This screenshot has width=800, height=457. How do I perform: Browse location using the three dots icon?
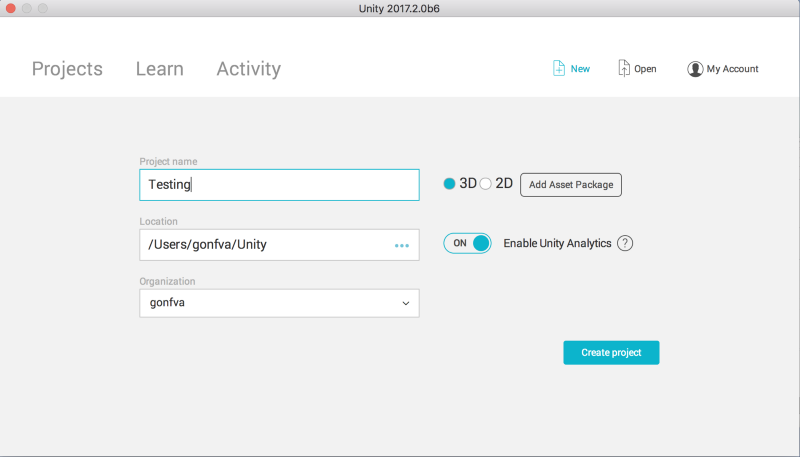coord(402,246)
